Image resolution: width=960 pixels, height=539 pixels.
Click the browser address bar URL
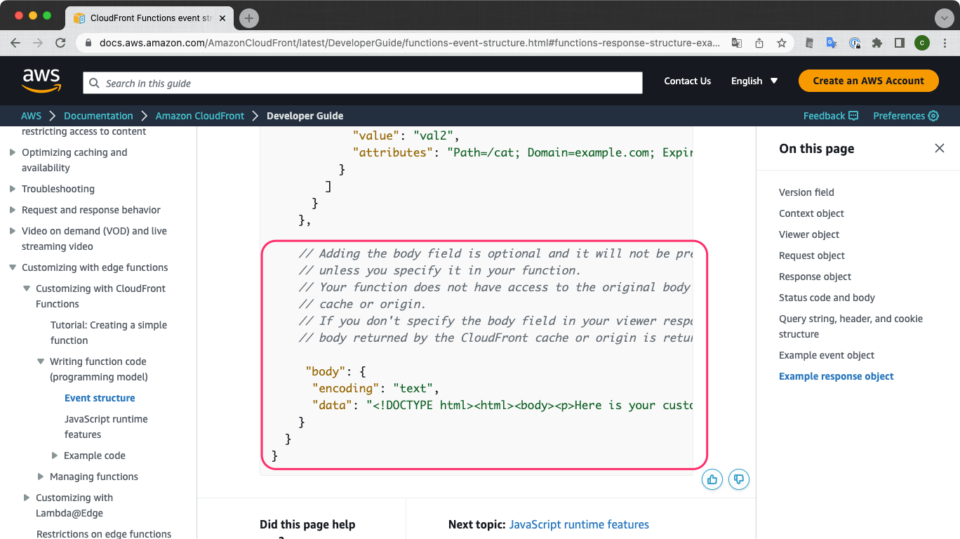(x=409, y=43)
